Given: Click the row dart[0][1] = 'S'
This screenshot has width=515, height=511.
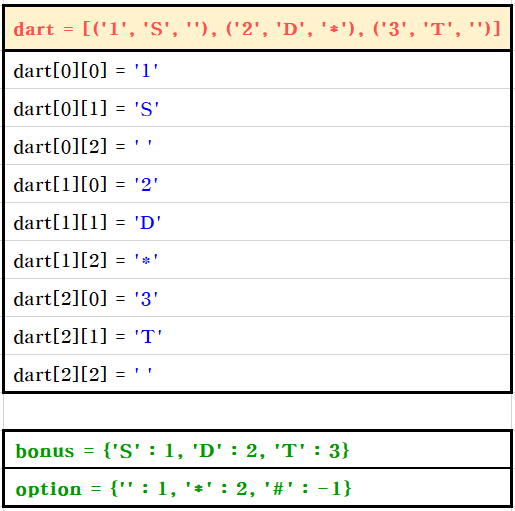Looking at the screenshot, I should (x=257, y=108).
